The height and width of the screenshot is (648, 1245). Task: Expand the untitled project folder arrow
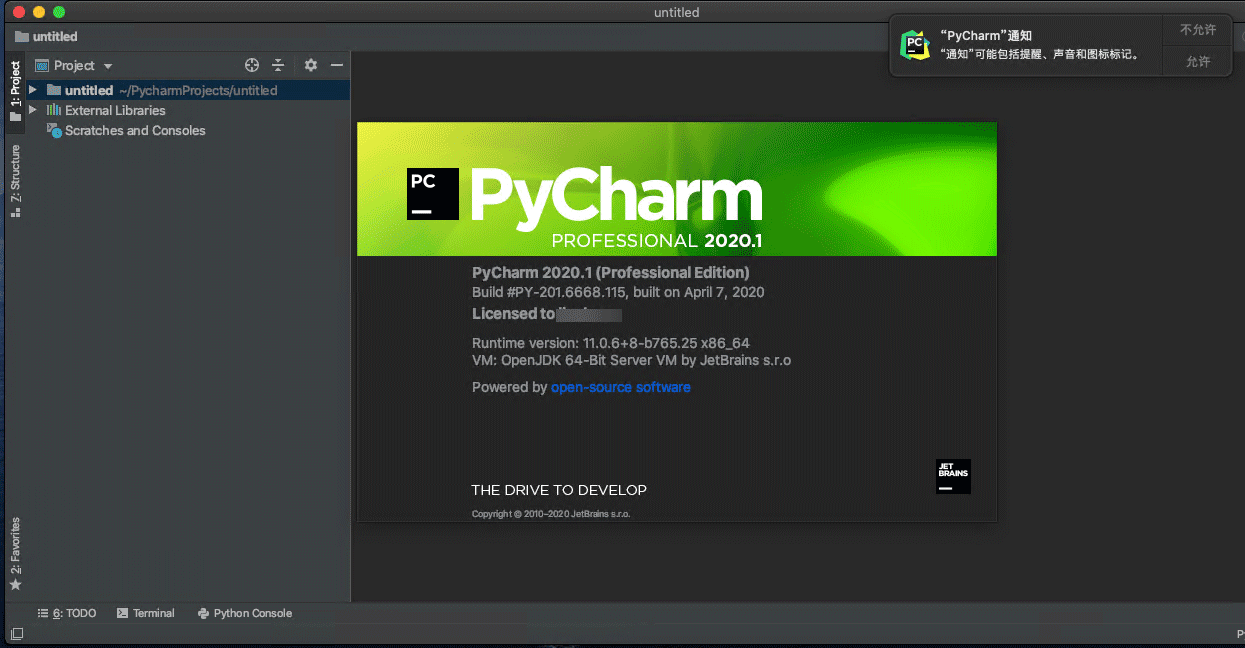[x=33, y=90]
